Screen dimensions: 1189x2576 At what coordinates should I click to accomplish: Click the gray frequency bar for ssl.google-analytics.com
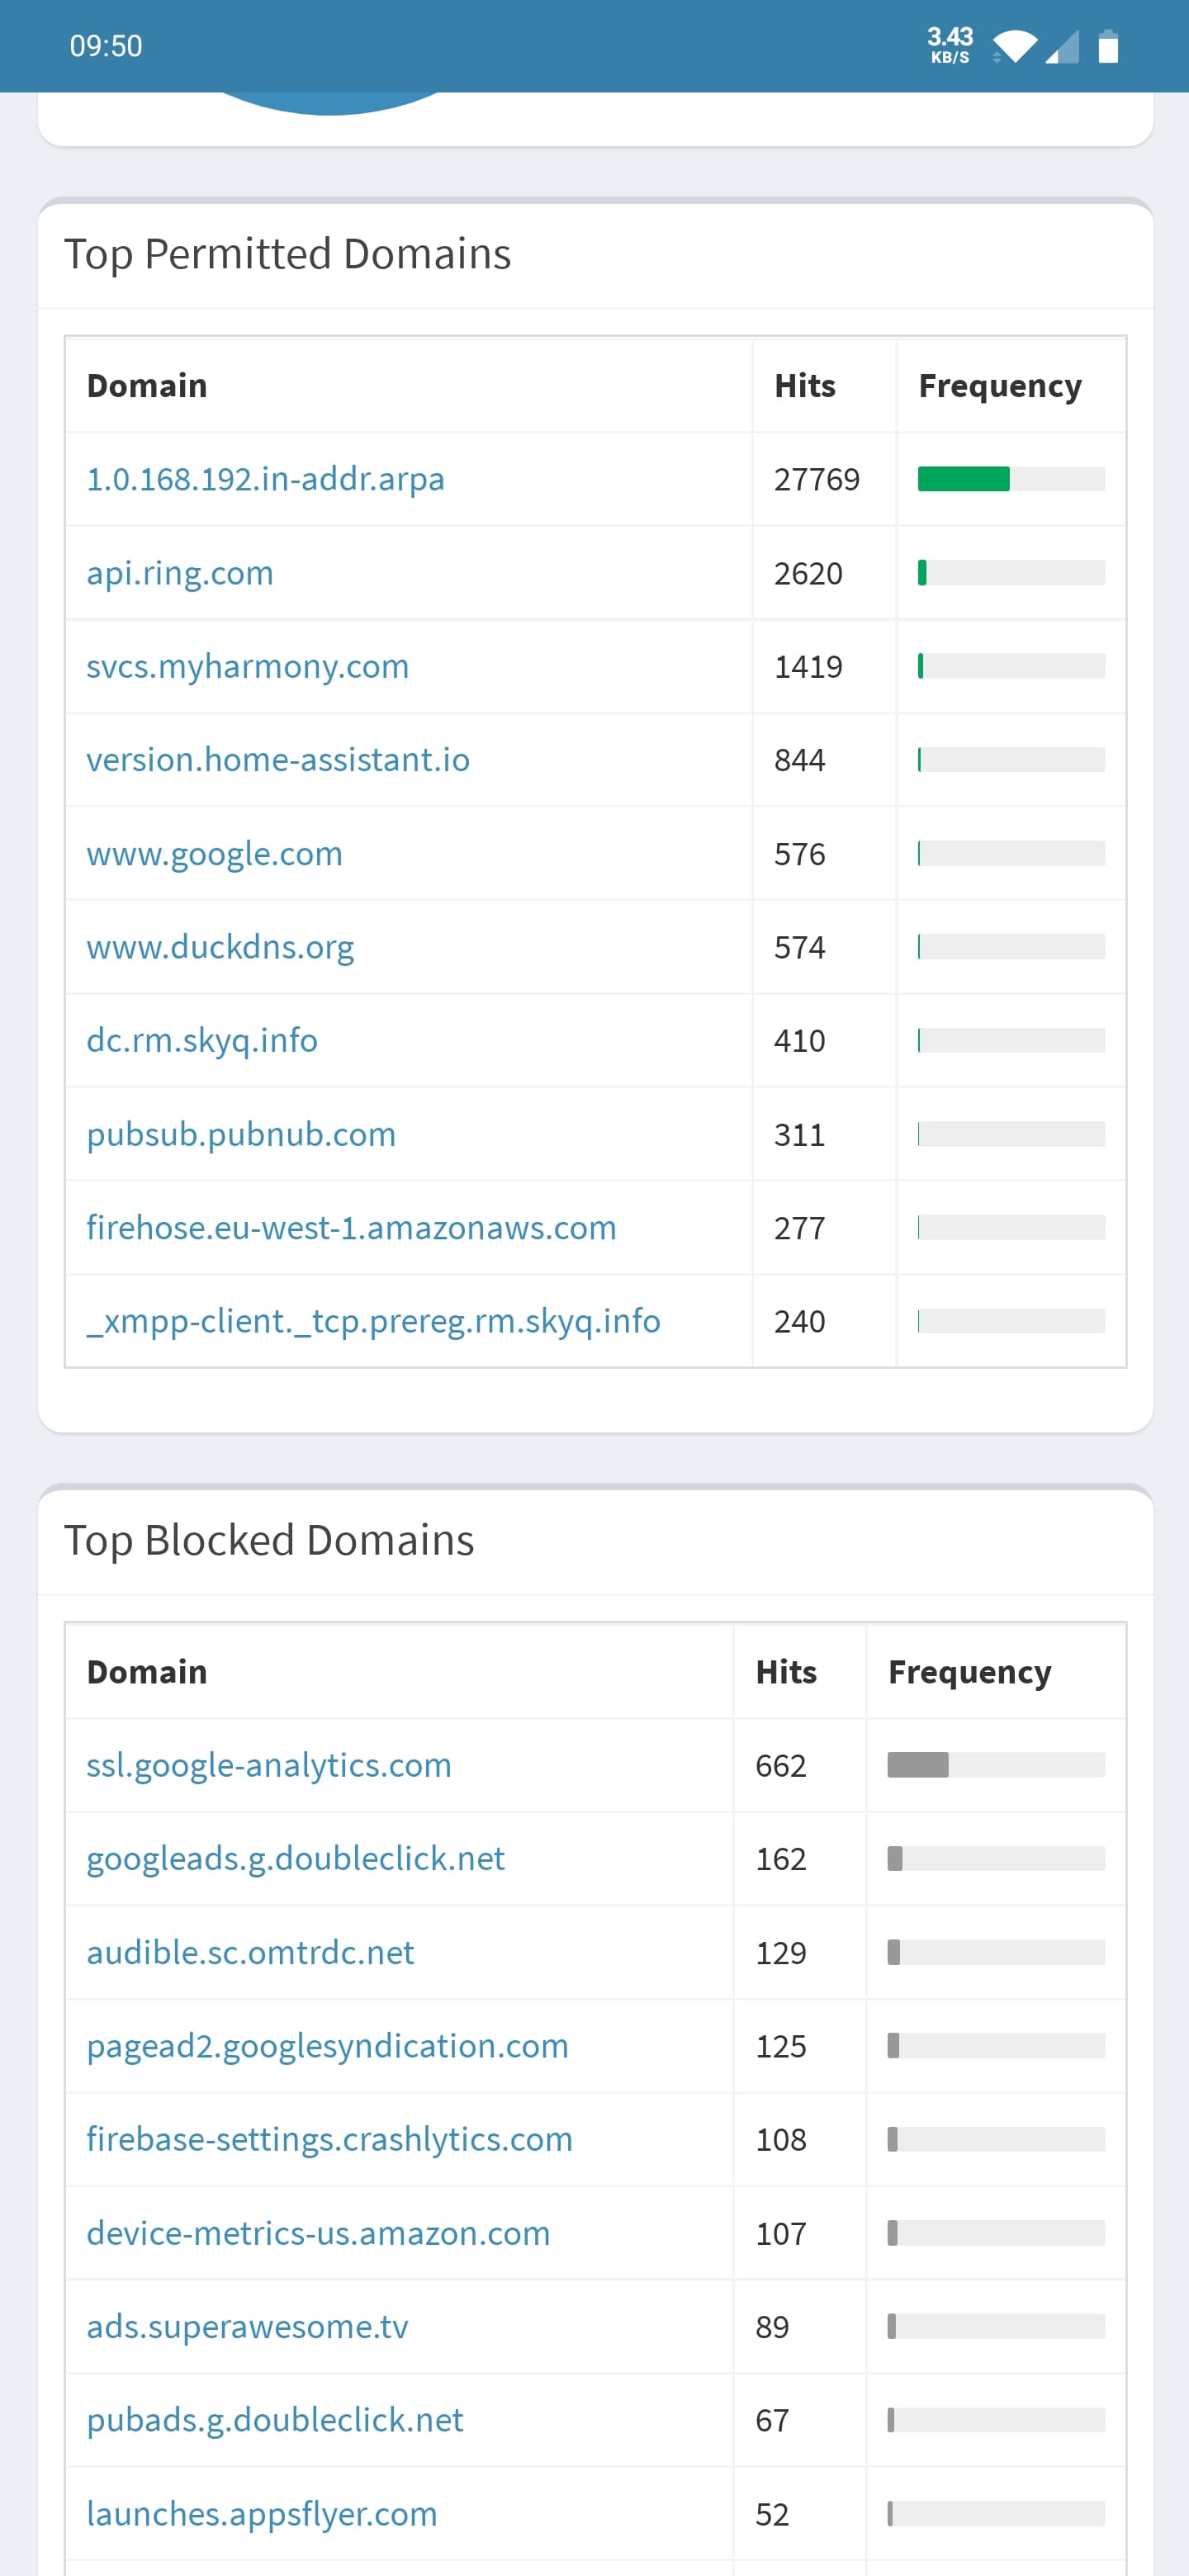918,1765
